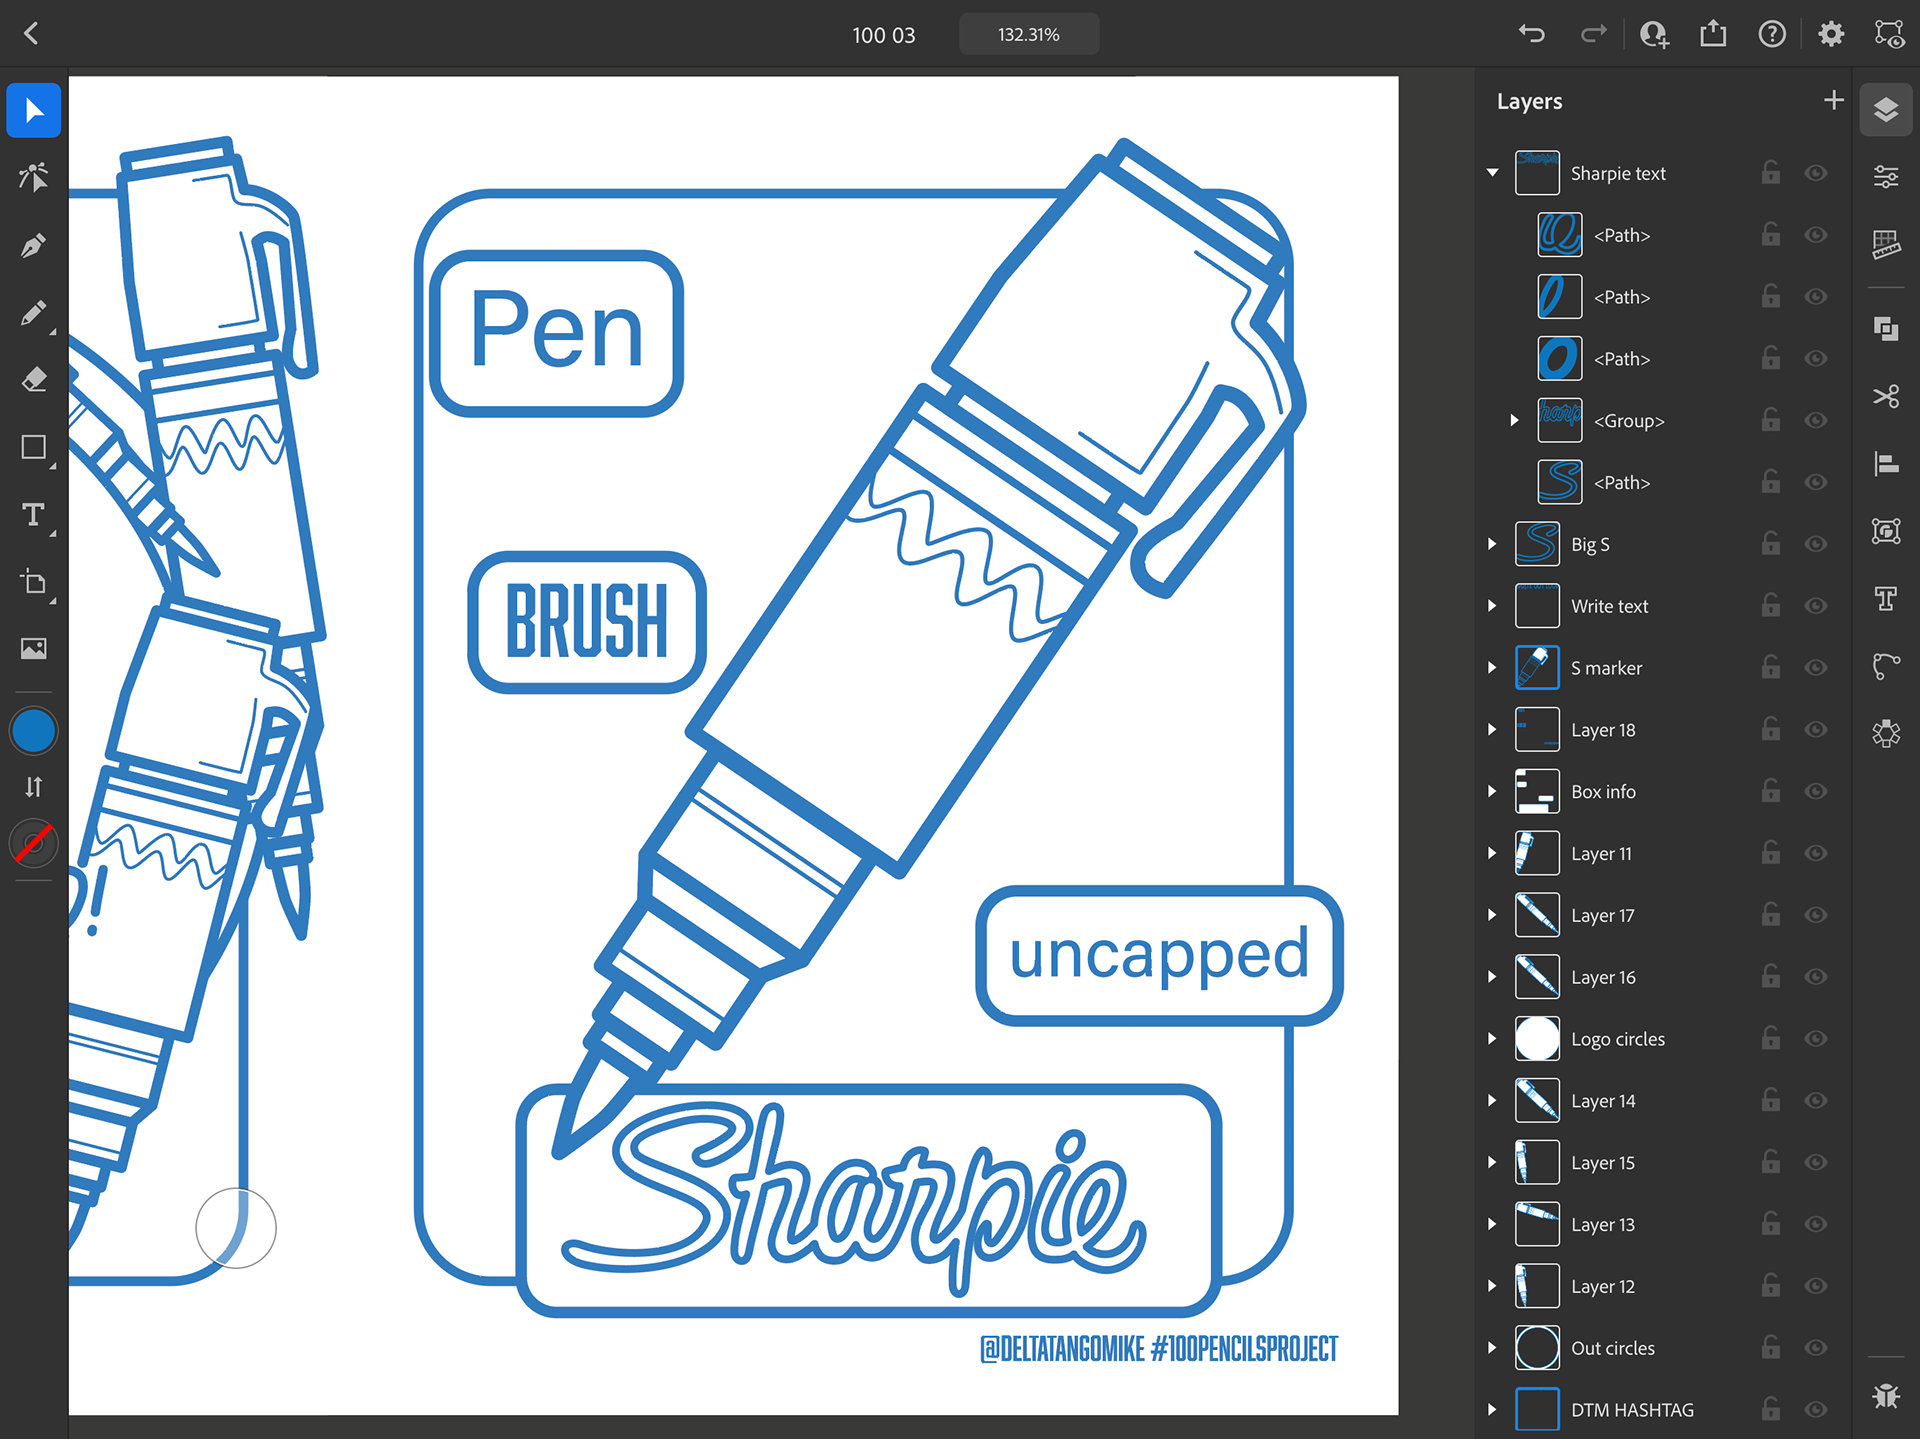1920x1439 pixels.
Task: Go back to the document gallery
Action: (32, 34)
